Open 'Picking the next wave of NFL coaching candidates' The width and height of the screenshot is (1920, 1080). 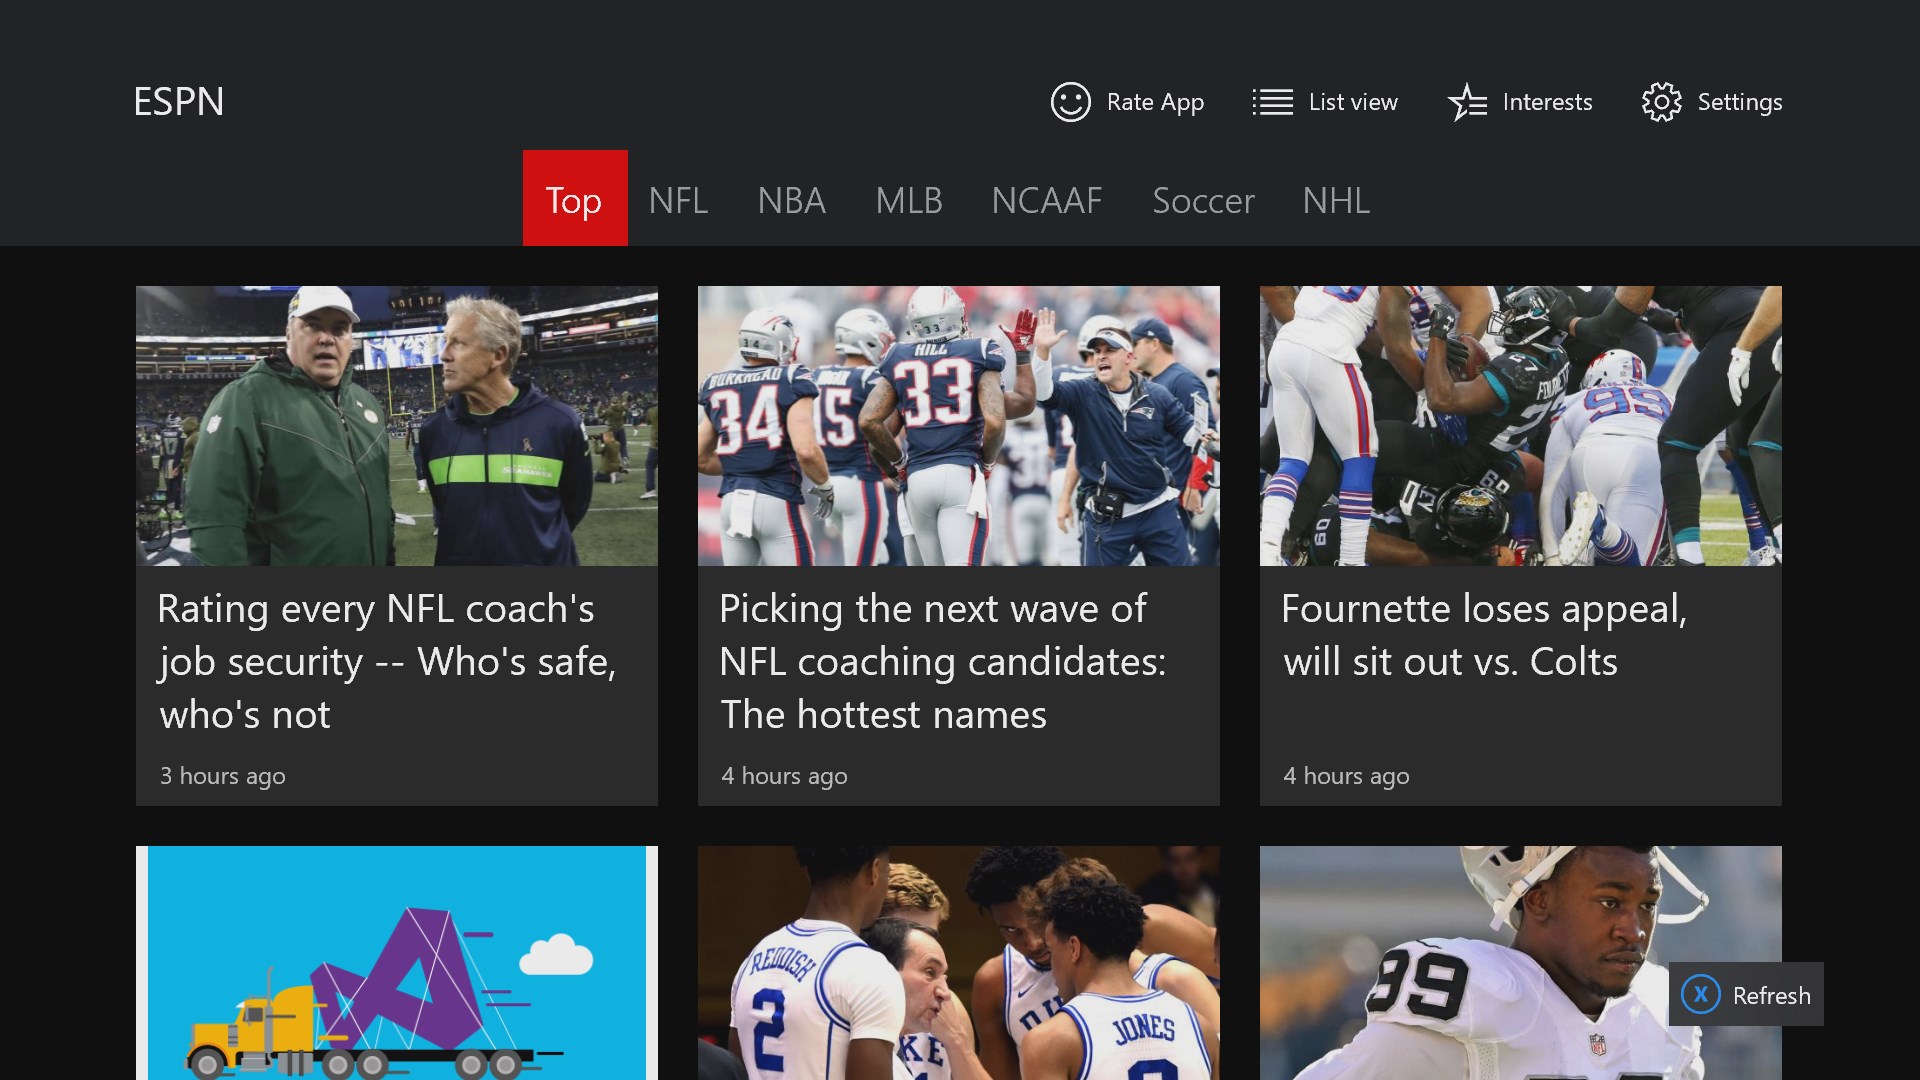(943, 662)
